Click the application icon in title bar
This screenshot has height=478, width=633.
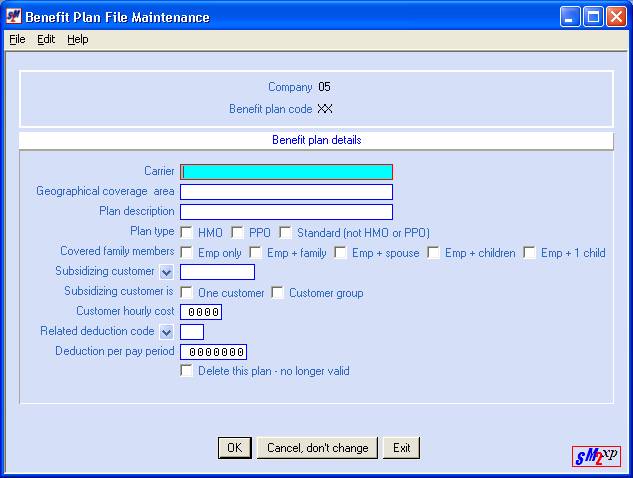tap(14, 17)
